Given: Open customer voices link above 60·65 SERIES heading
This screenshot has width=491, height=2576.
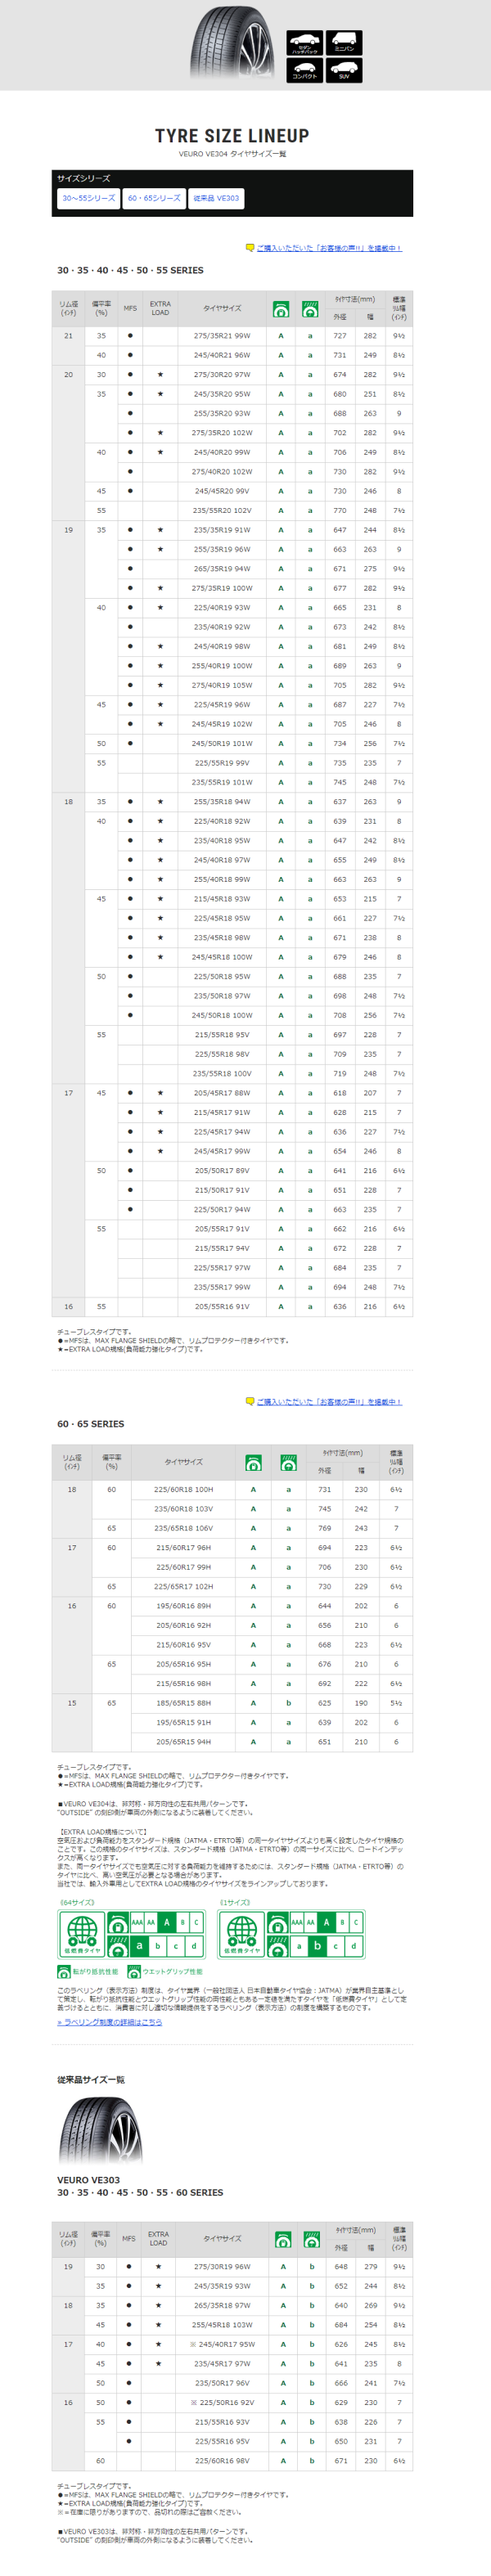Looking at the screenshot, I should coord(329,1401).
